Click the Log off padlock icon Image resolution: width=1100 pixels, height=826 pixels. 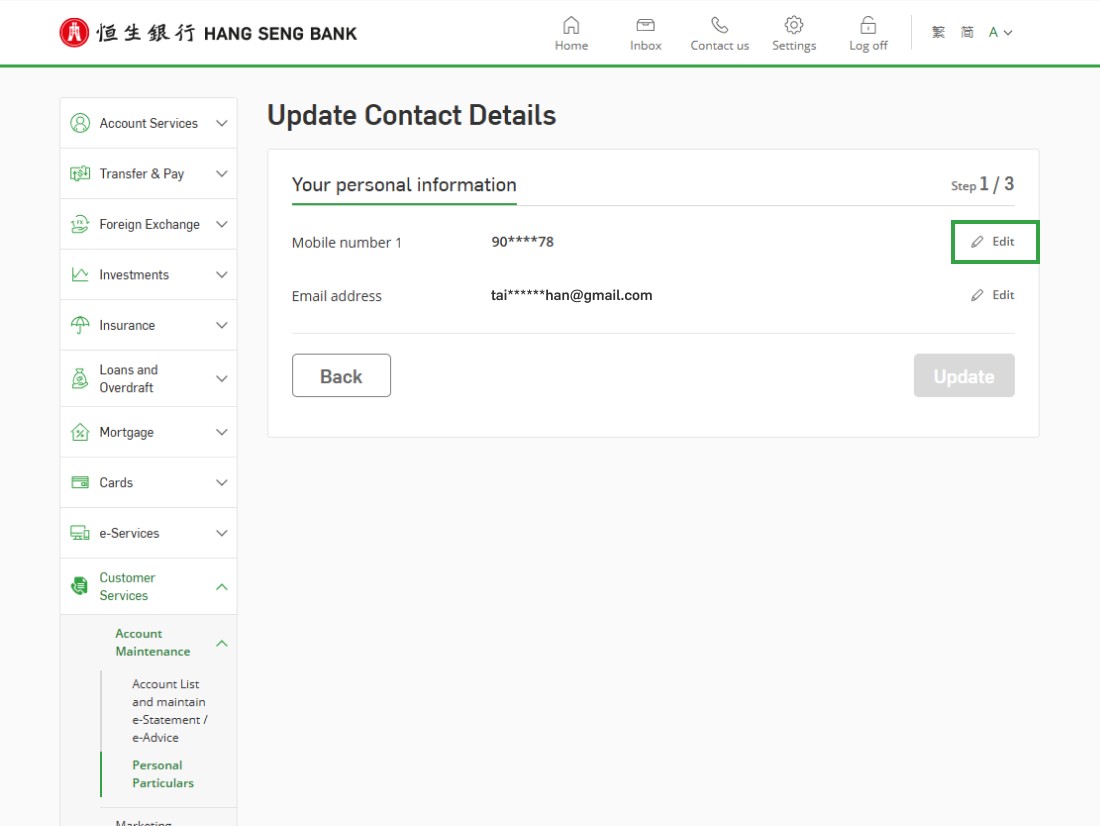pos(868,25)
